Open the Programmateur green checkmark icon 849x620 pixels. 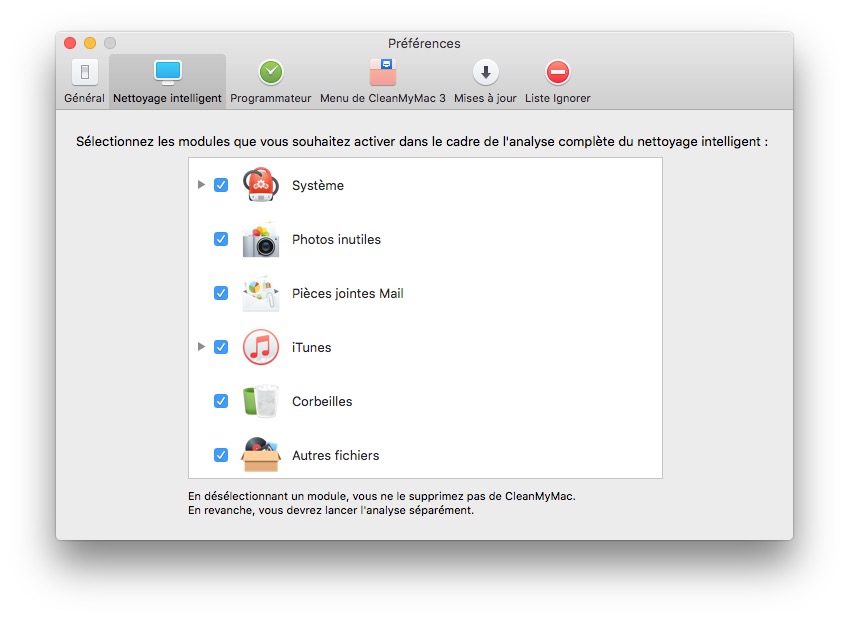click(x=271, y=72)
